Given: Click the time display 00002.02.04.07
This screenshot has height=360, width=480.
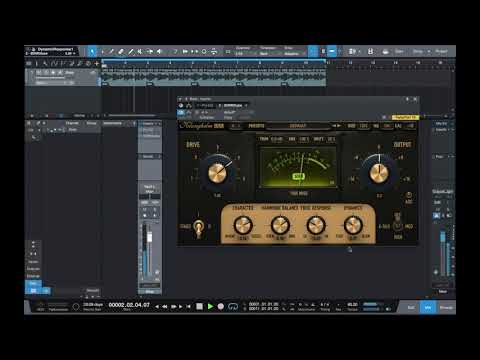Looking at the screenshot, I should (x=129, y=305).
